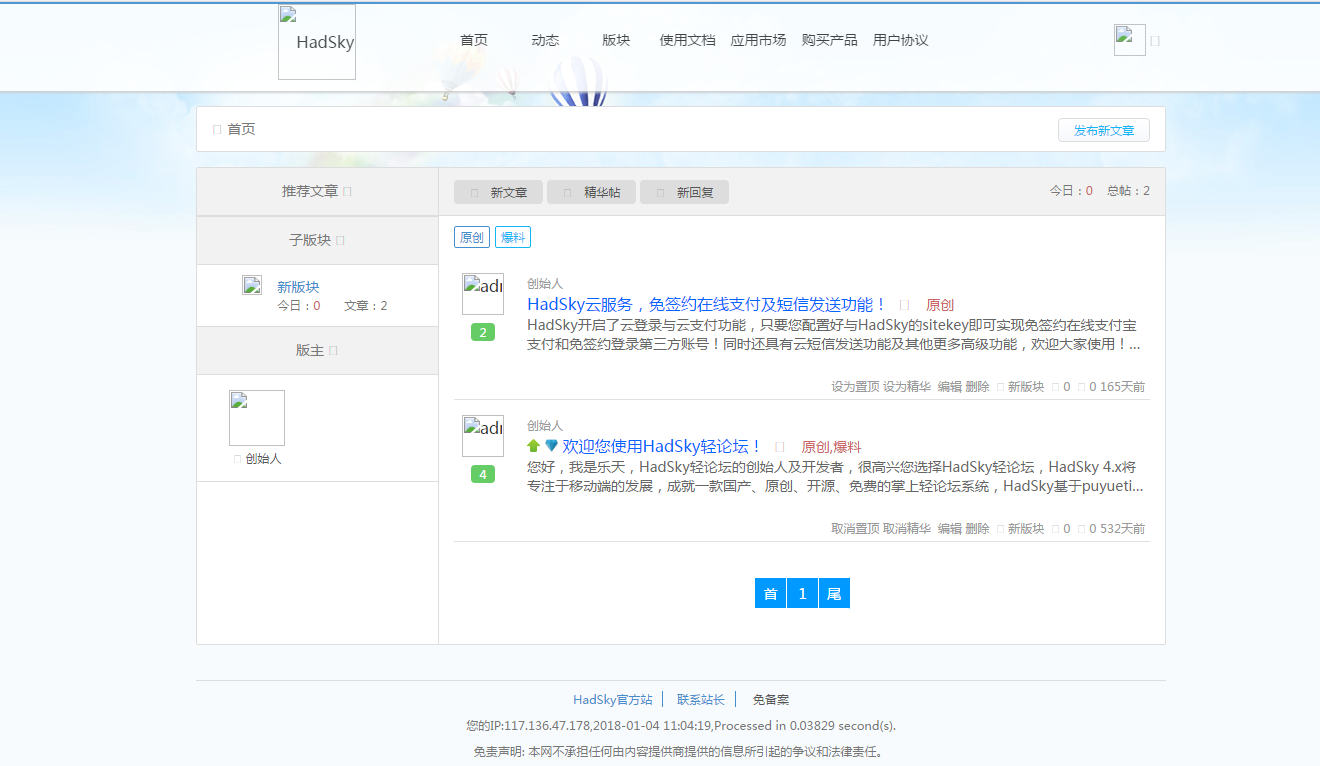Screen dimensions: 1320x766
Task: Click moderator name 创始人 under avatar
Action: coord(263,459)
